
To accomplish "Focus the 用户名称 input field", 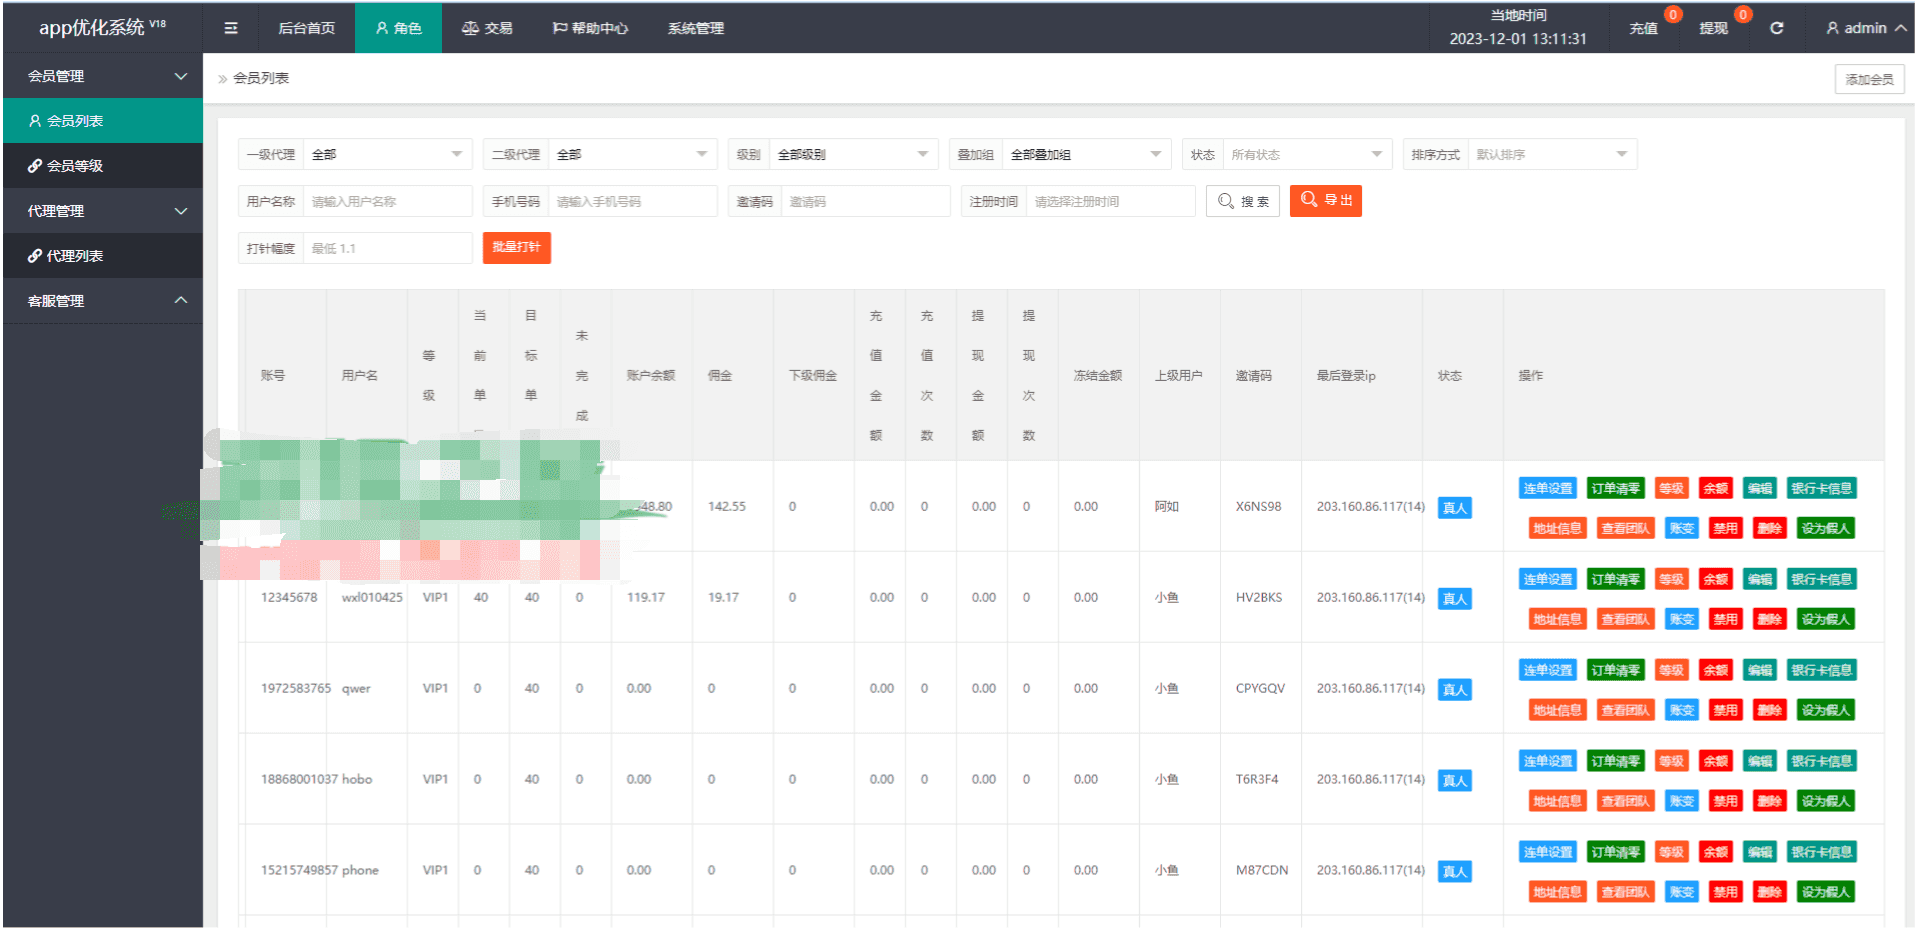I will point(388,201).
